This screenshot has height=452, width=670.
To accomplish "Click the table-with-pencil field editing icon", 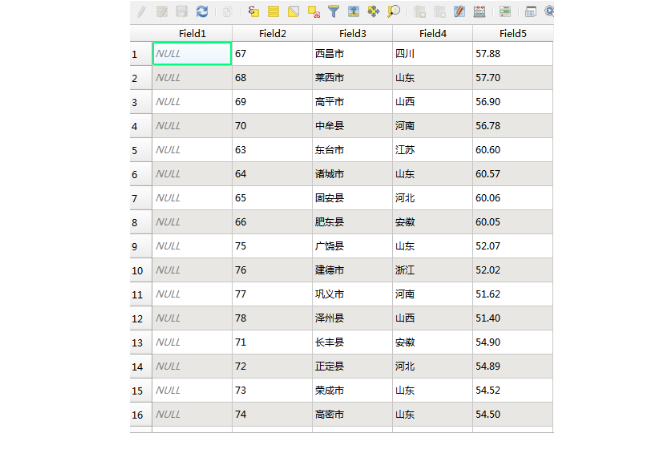I will (459, 12).
